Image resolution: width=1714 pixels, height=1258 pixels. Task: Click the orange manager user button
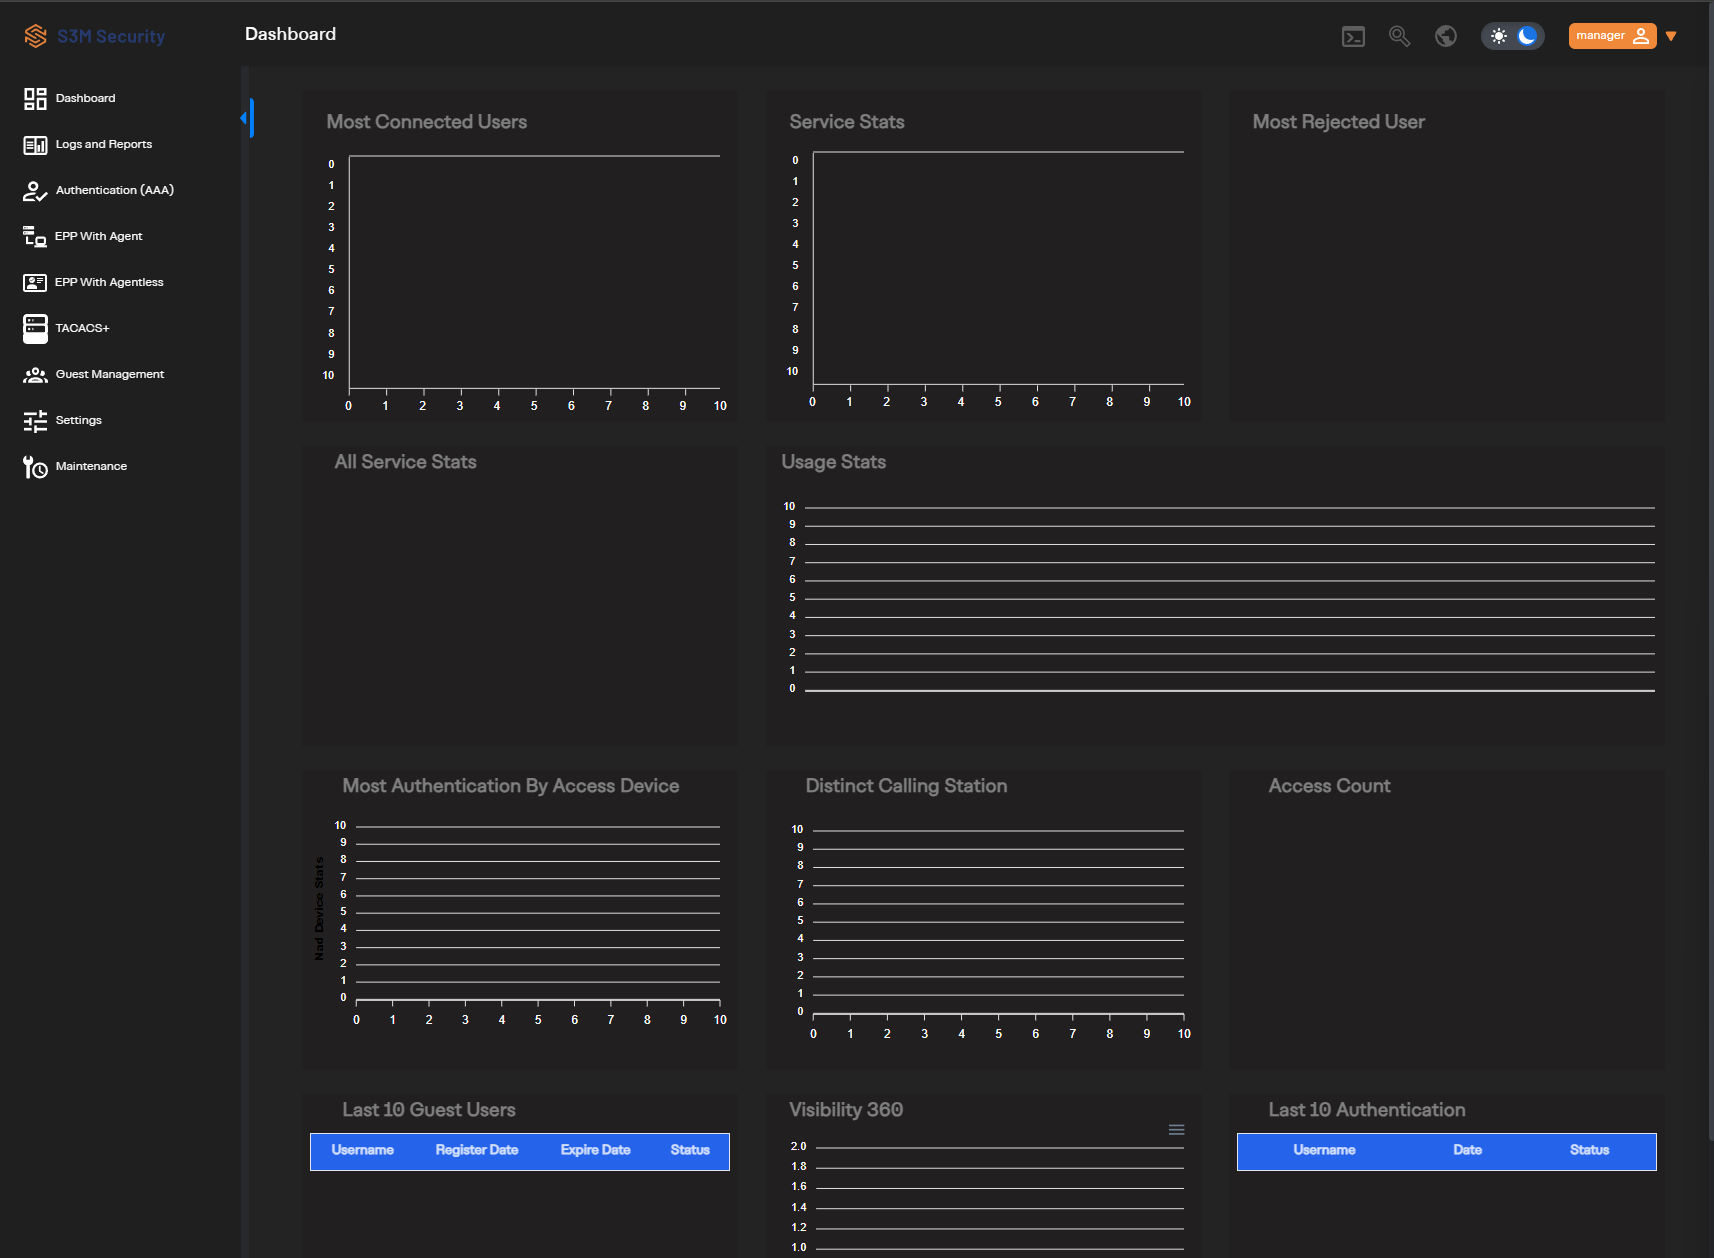tap(1612, 36)
